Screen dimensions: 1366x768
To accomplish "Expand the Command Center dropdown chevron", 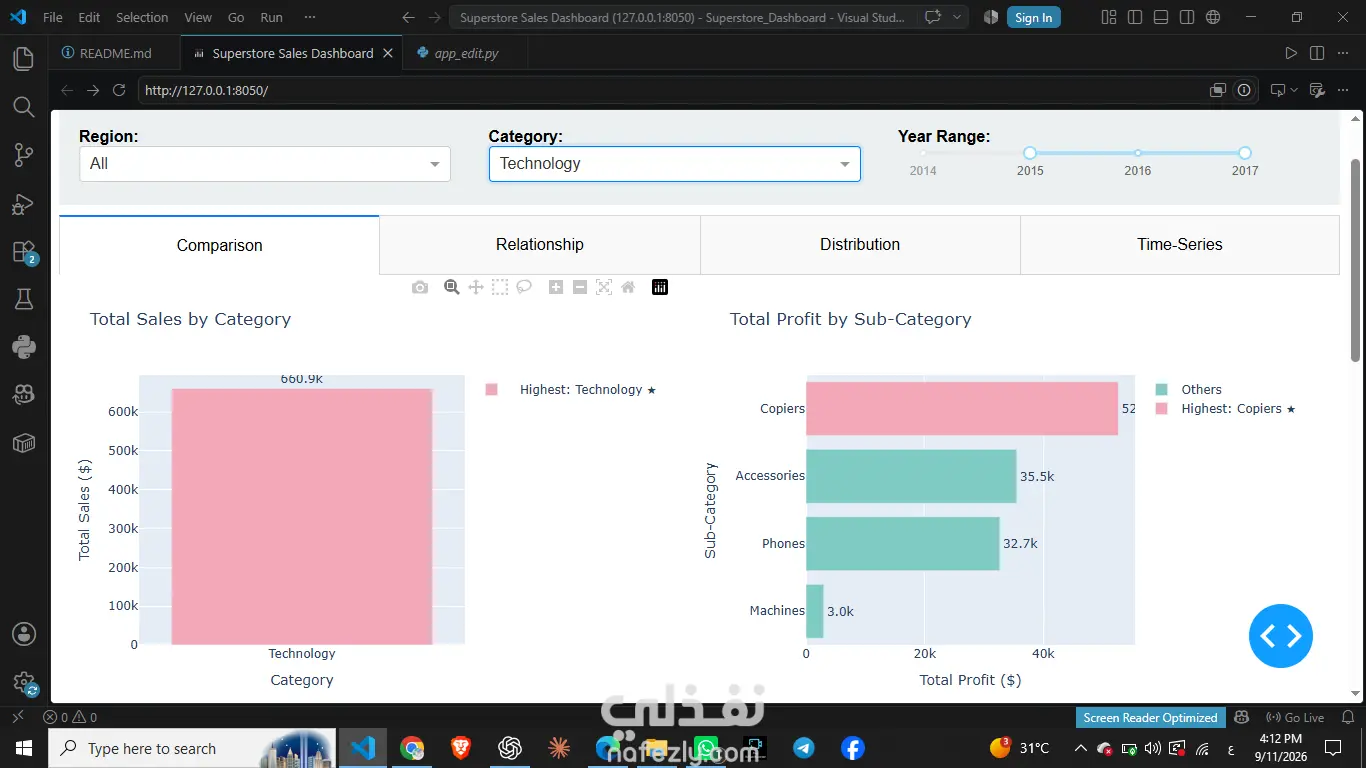I will tap(958, 17).
